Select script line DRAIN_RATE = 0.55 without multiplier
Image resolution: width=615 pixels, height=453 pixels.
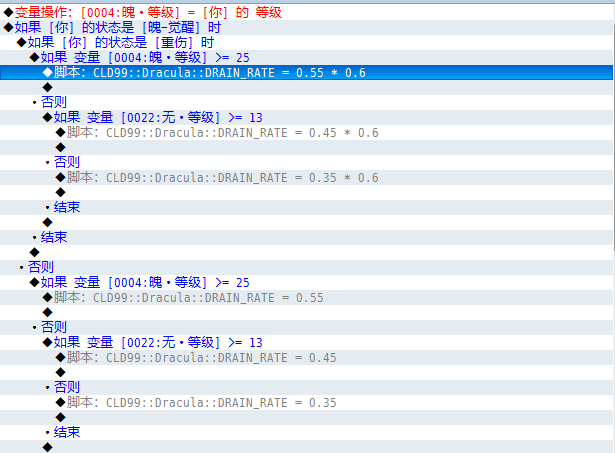tap(306, 298)
